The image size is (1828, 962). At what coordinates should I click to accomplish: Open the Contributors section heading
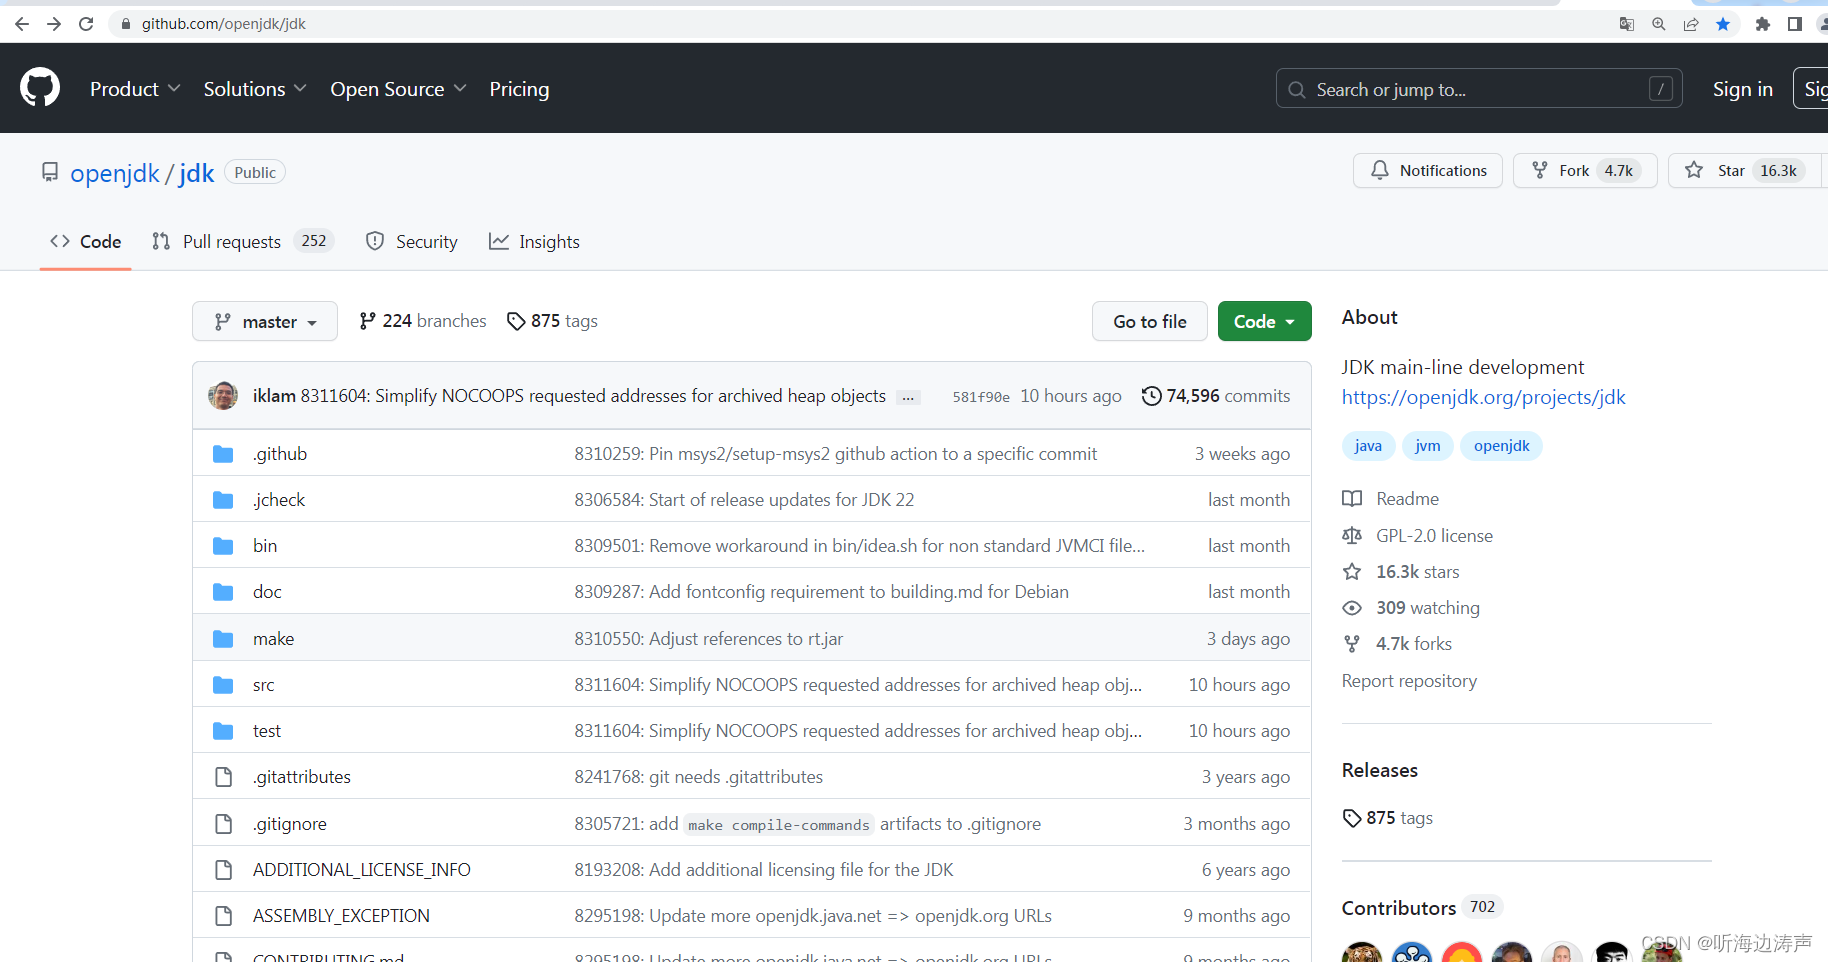coord(1399,908)
